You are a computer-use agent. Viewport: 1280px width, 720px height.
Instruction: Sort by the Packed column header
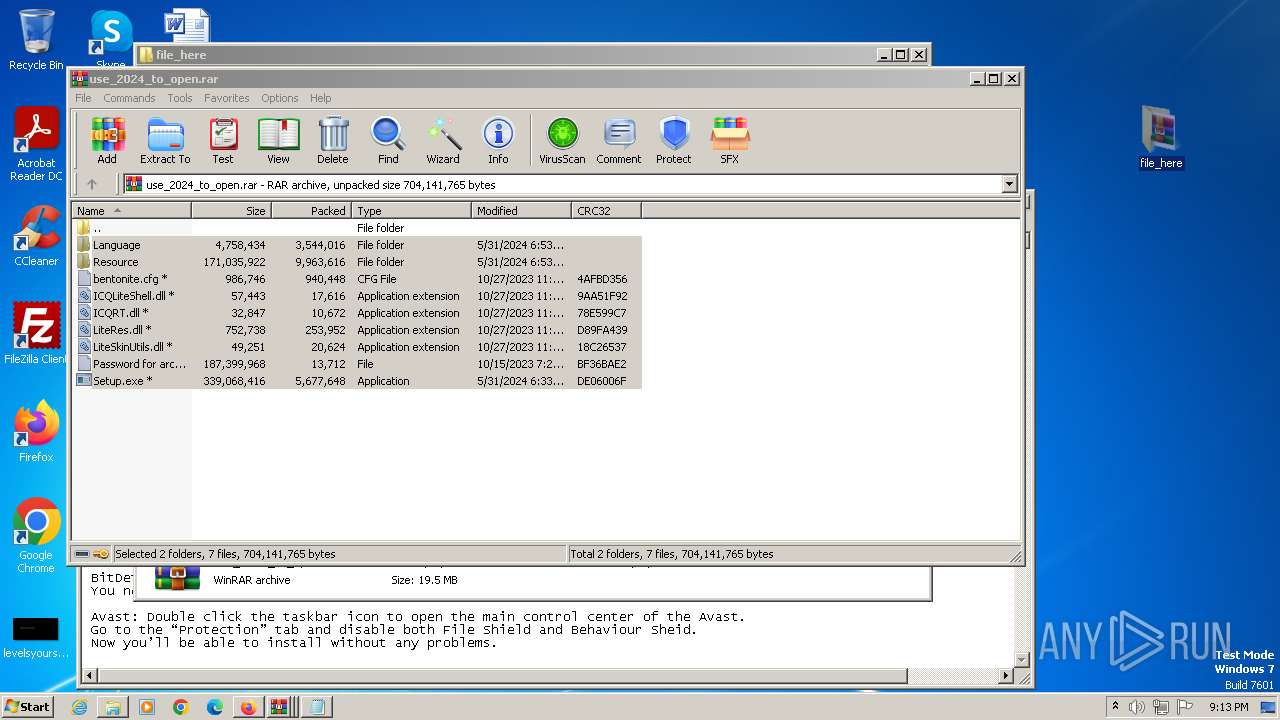[x=312, y=211]
